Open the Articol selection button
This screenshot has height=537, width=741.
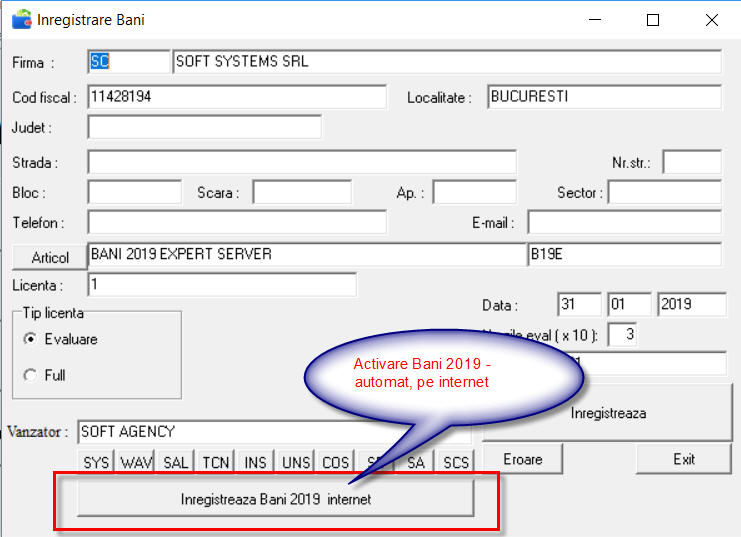(x=50, y=257)
